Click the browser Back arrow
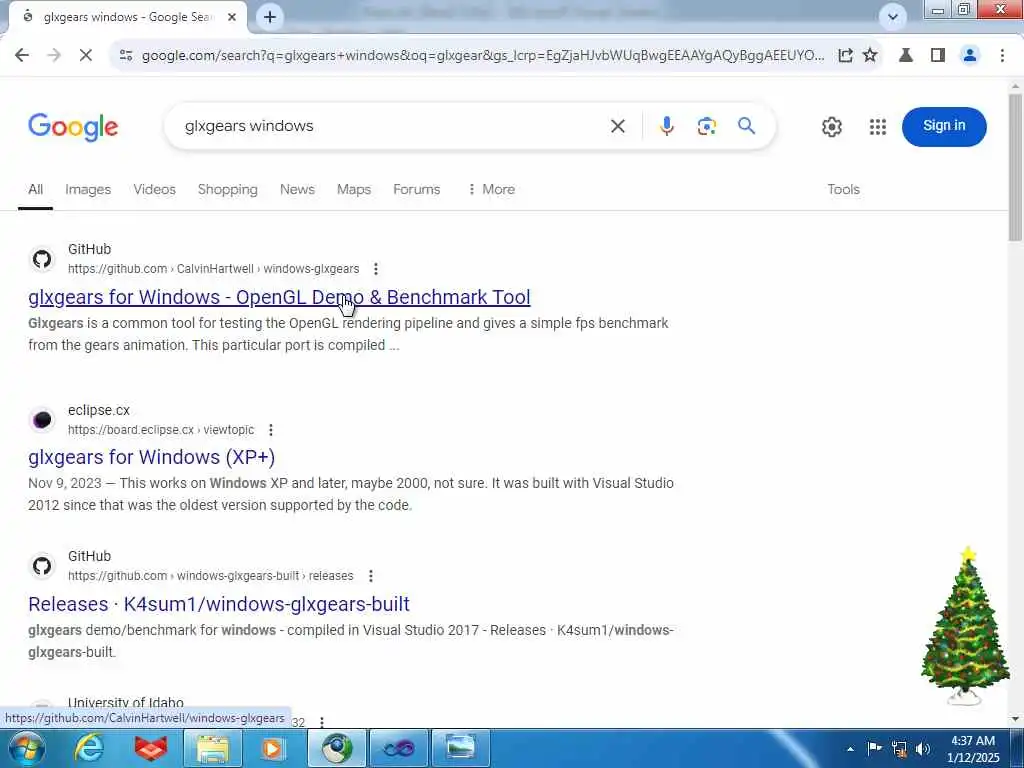 [x=22, y=56]
